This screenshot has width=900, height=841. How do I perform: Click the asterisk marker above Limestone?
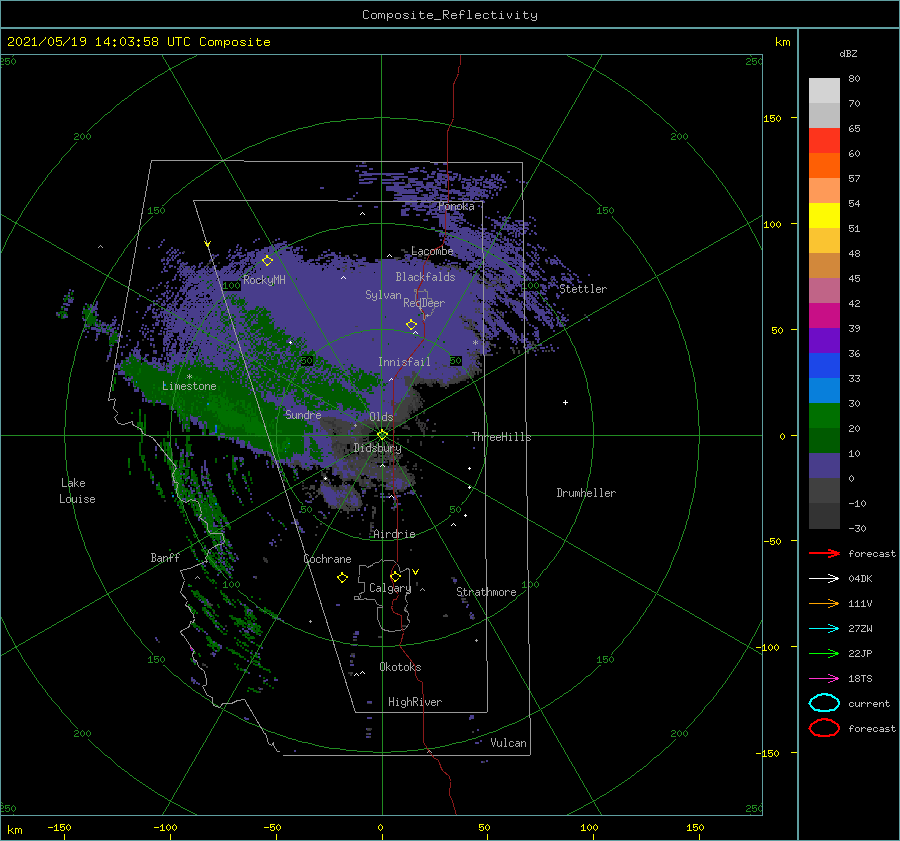189,377
